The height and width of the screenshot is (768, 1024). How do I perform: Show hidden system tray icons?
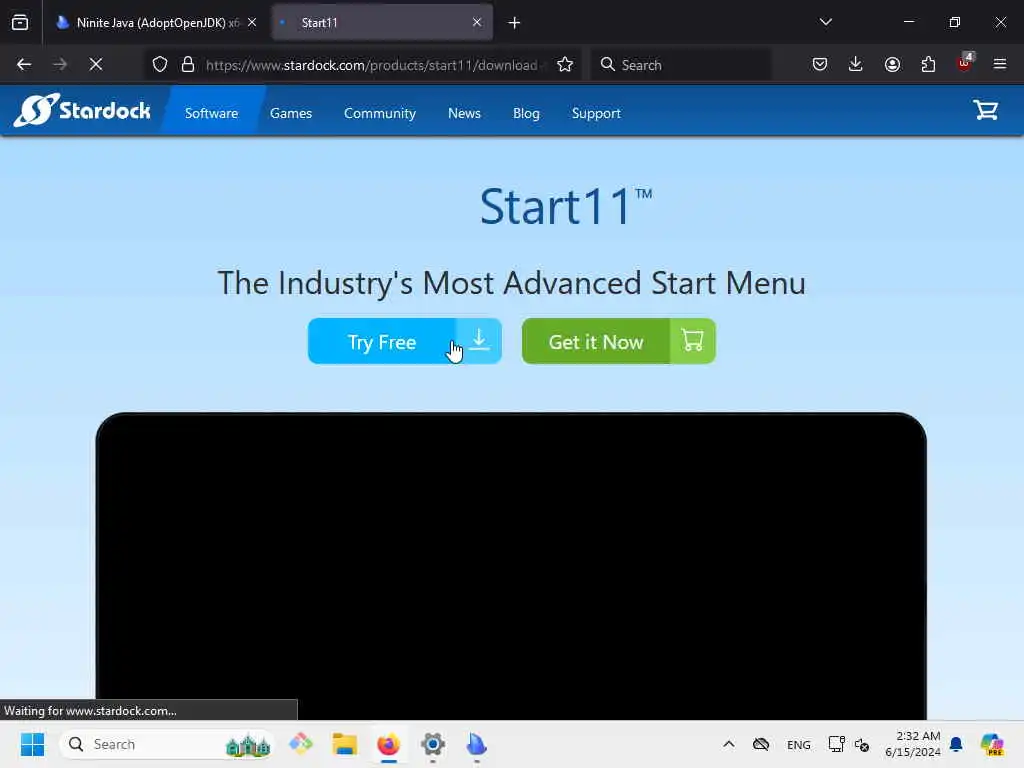(729, 744)
